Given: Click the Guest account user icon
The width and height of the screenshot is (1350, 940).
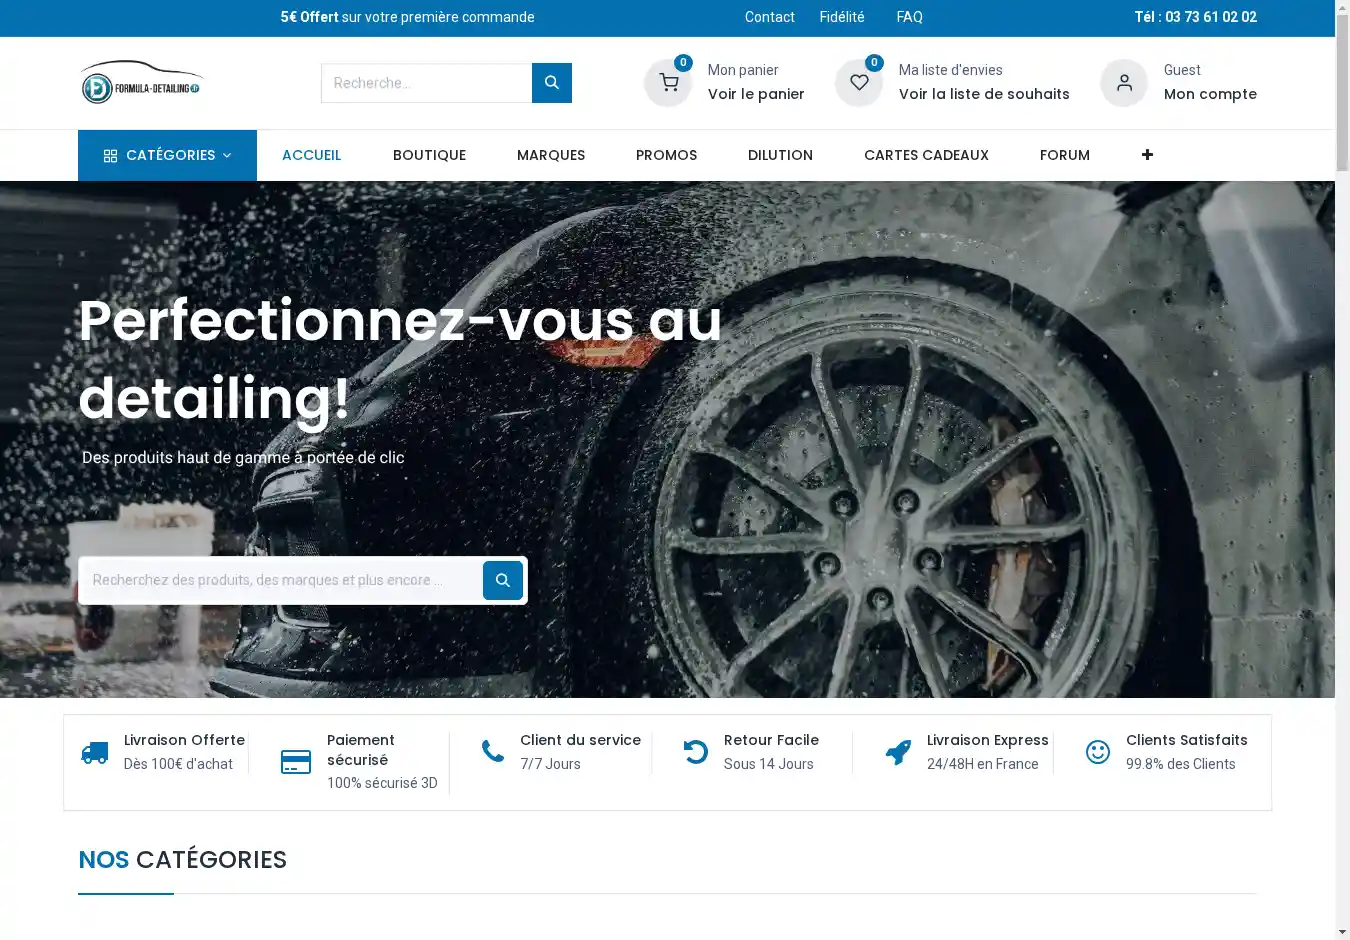Looking at the screenshot, I should pyautogui.click(x=1124, y=83).
